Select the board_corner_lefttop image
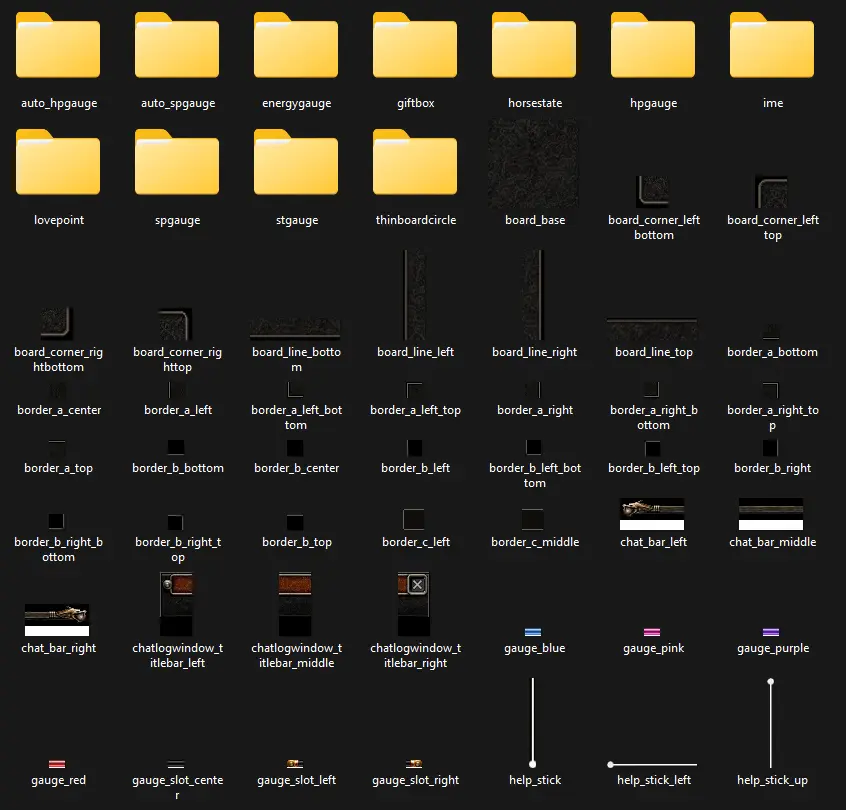 (x=772, y=192)
